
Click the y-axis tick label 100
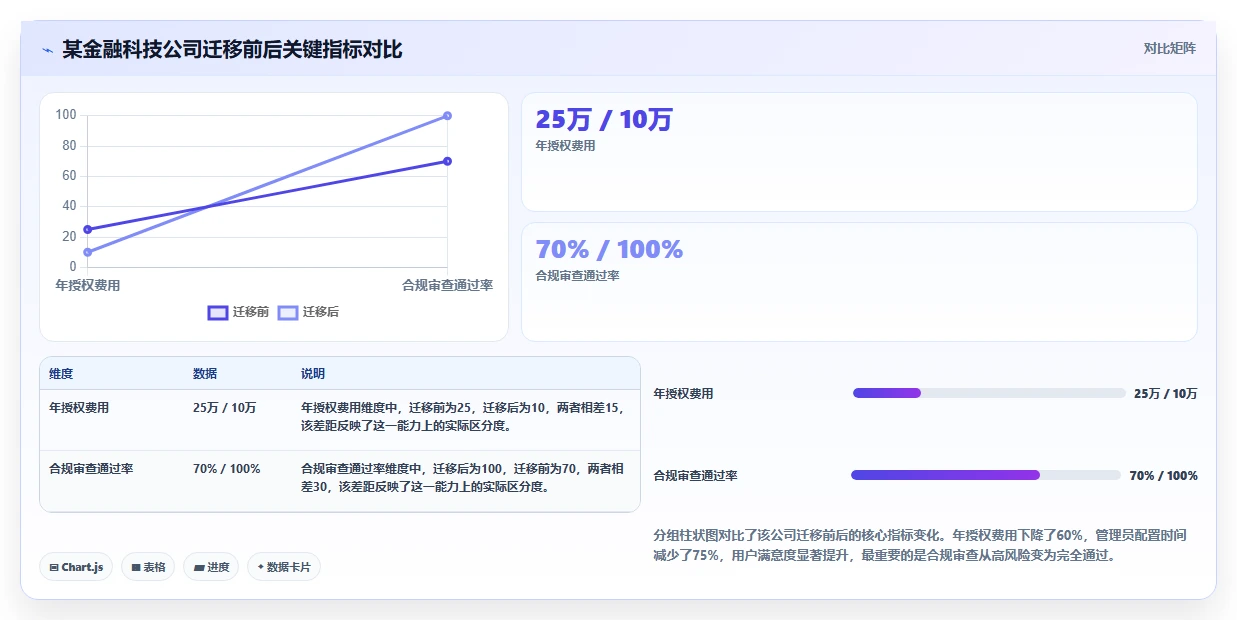[66, 115]
